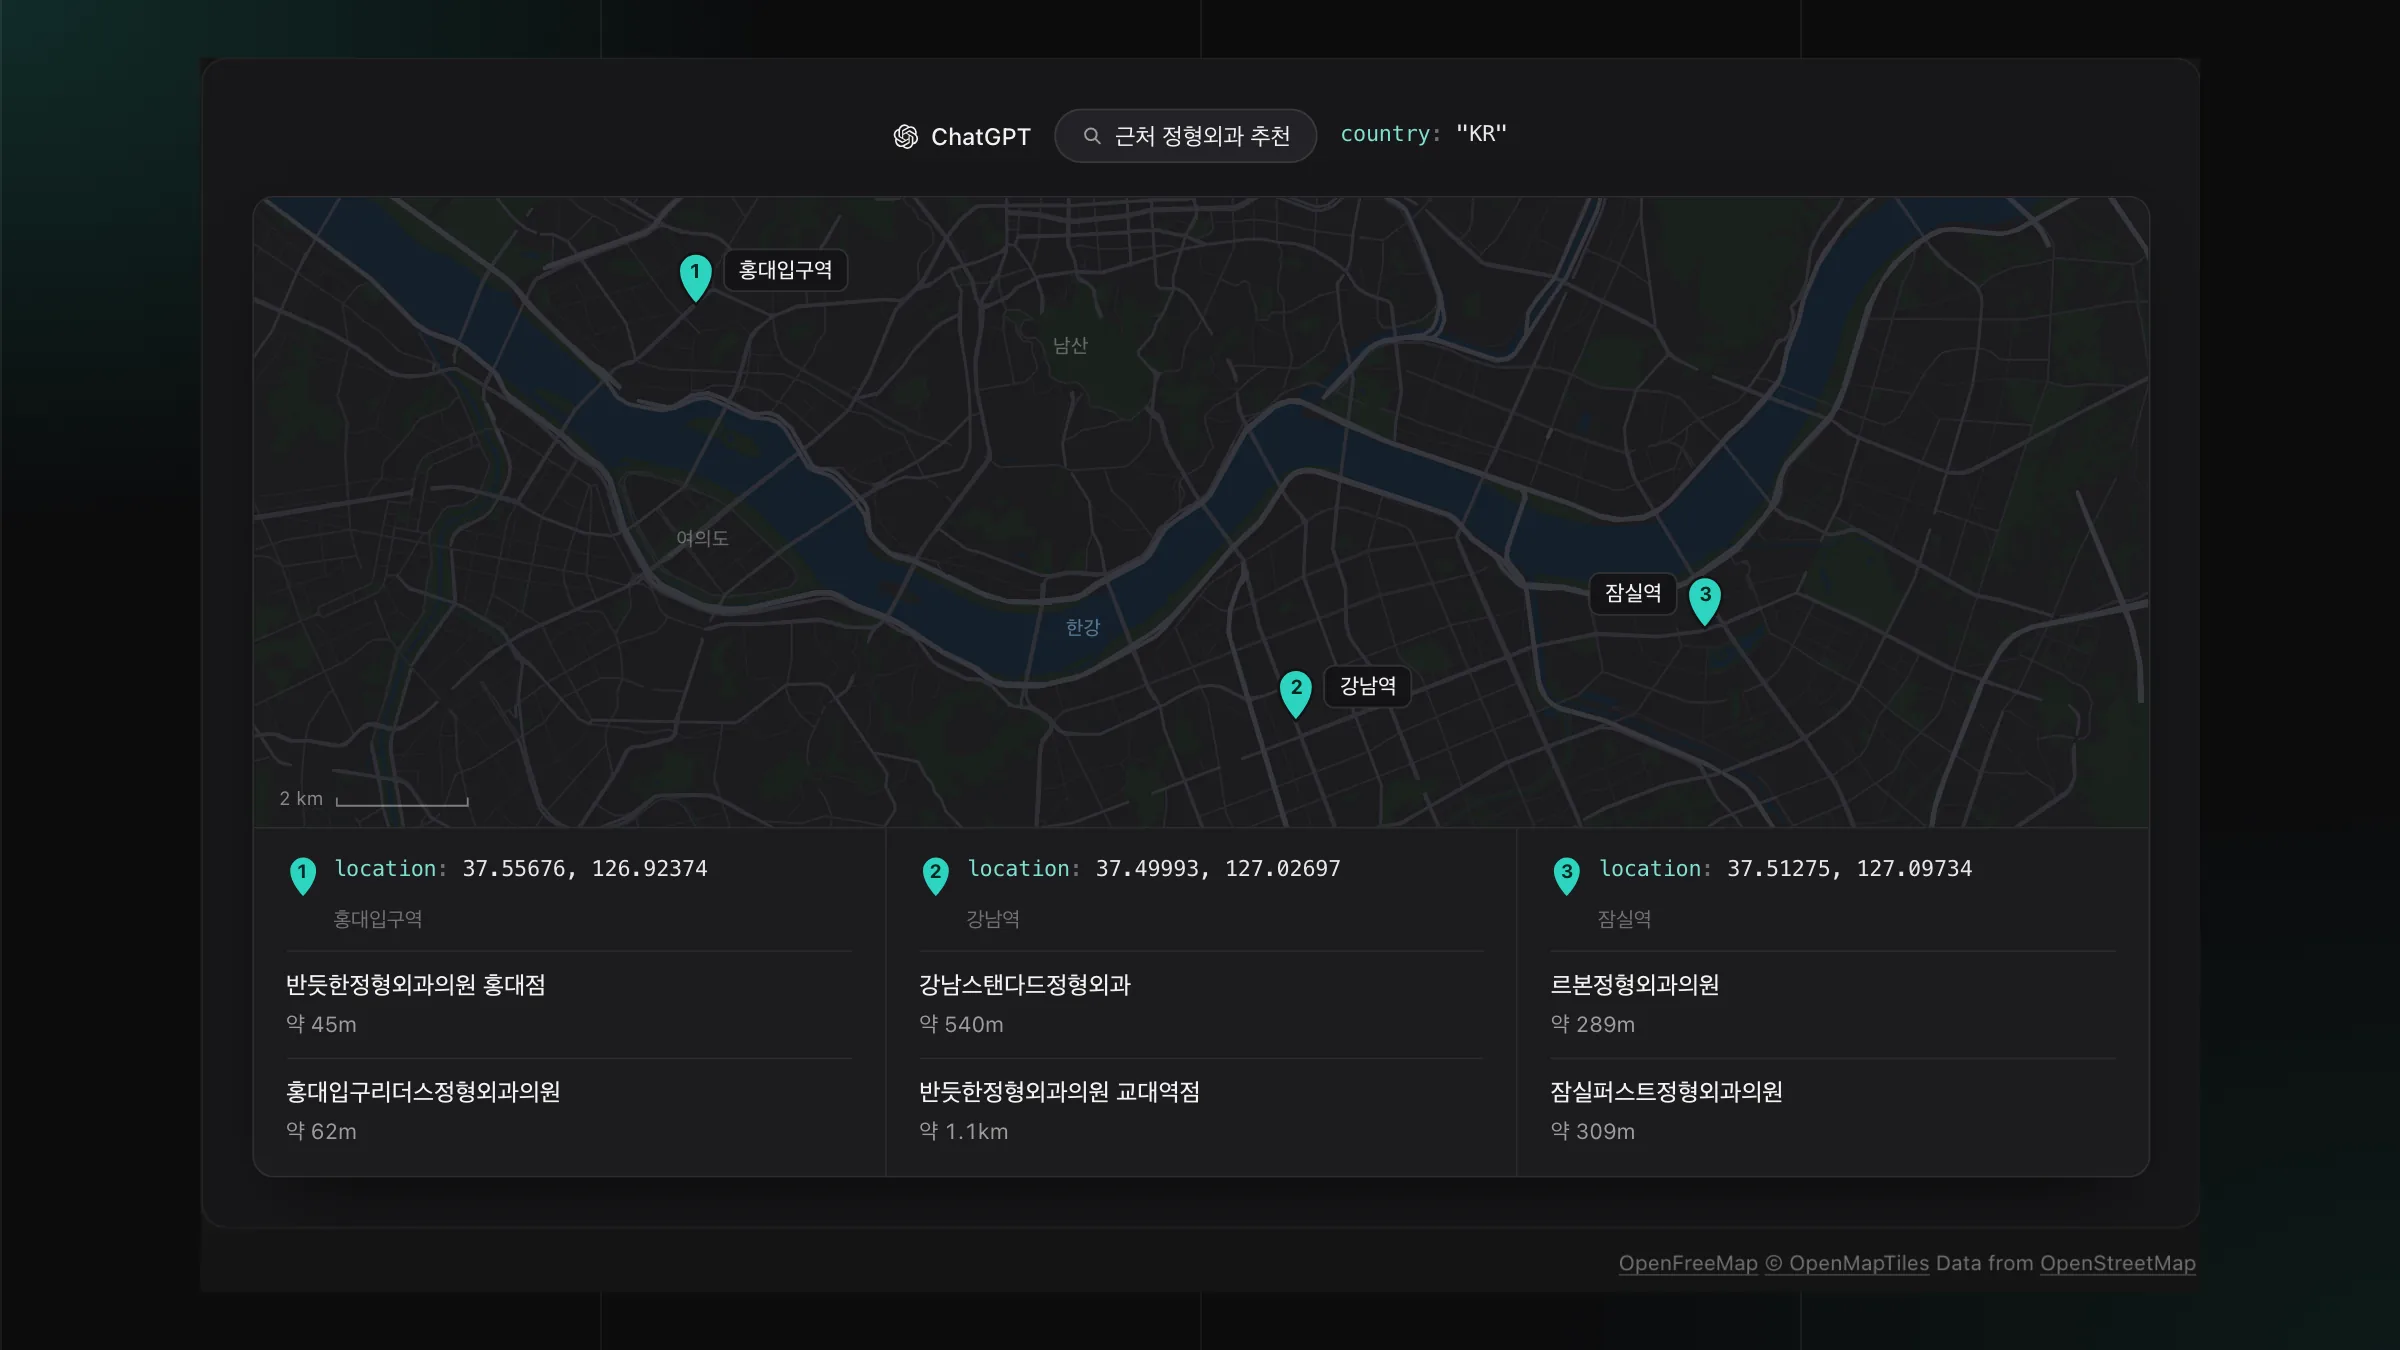Click the 약 289m distance text
The image size is (2400, 1350).
(x=1593, y=1024)
